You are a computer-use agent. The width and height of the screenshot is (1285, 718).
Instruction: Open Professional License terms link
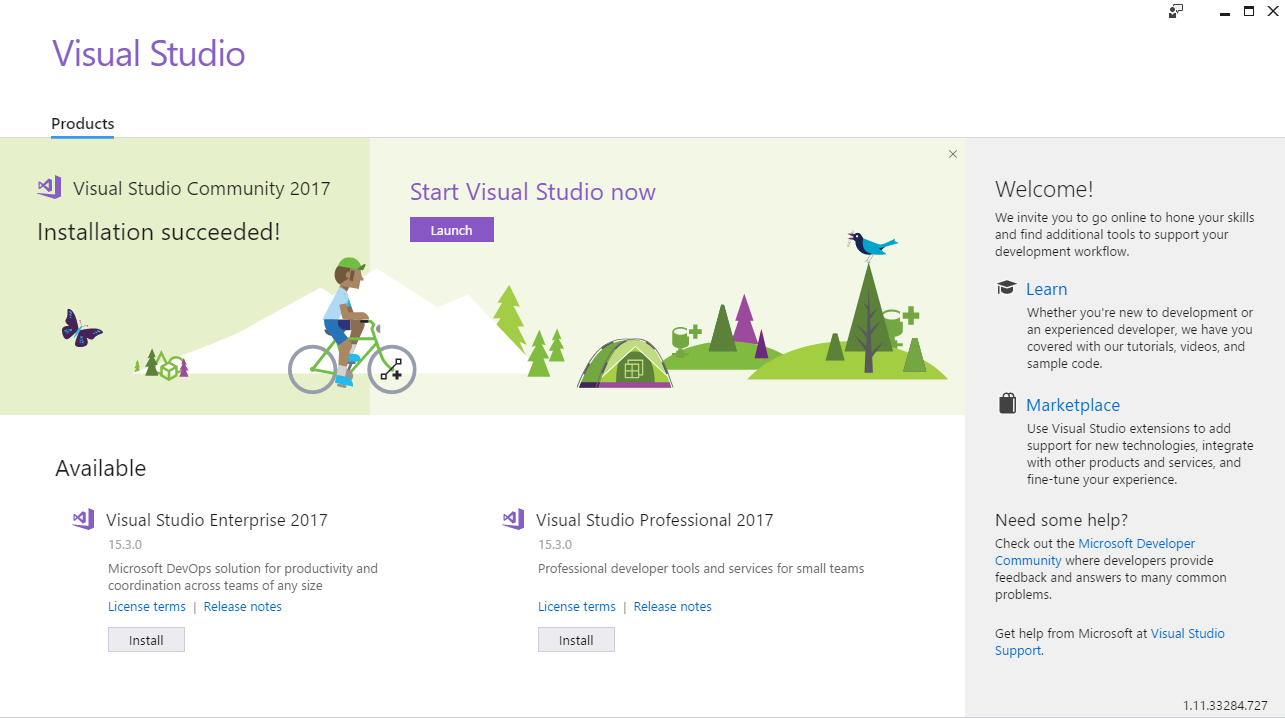pyautogui.click(x=577, y=607)
